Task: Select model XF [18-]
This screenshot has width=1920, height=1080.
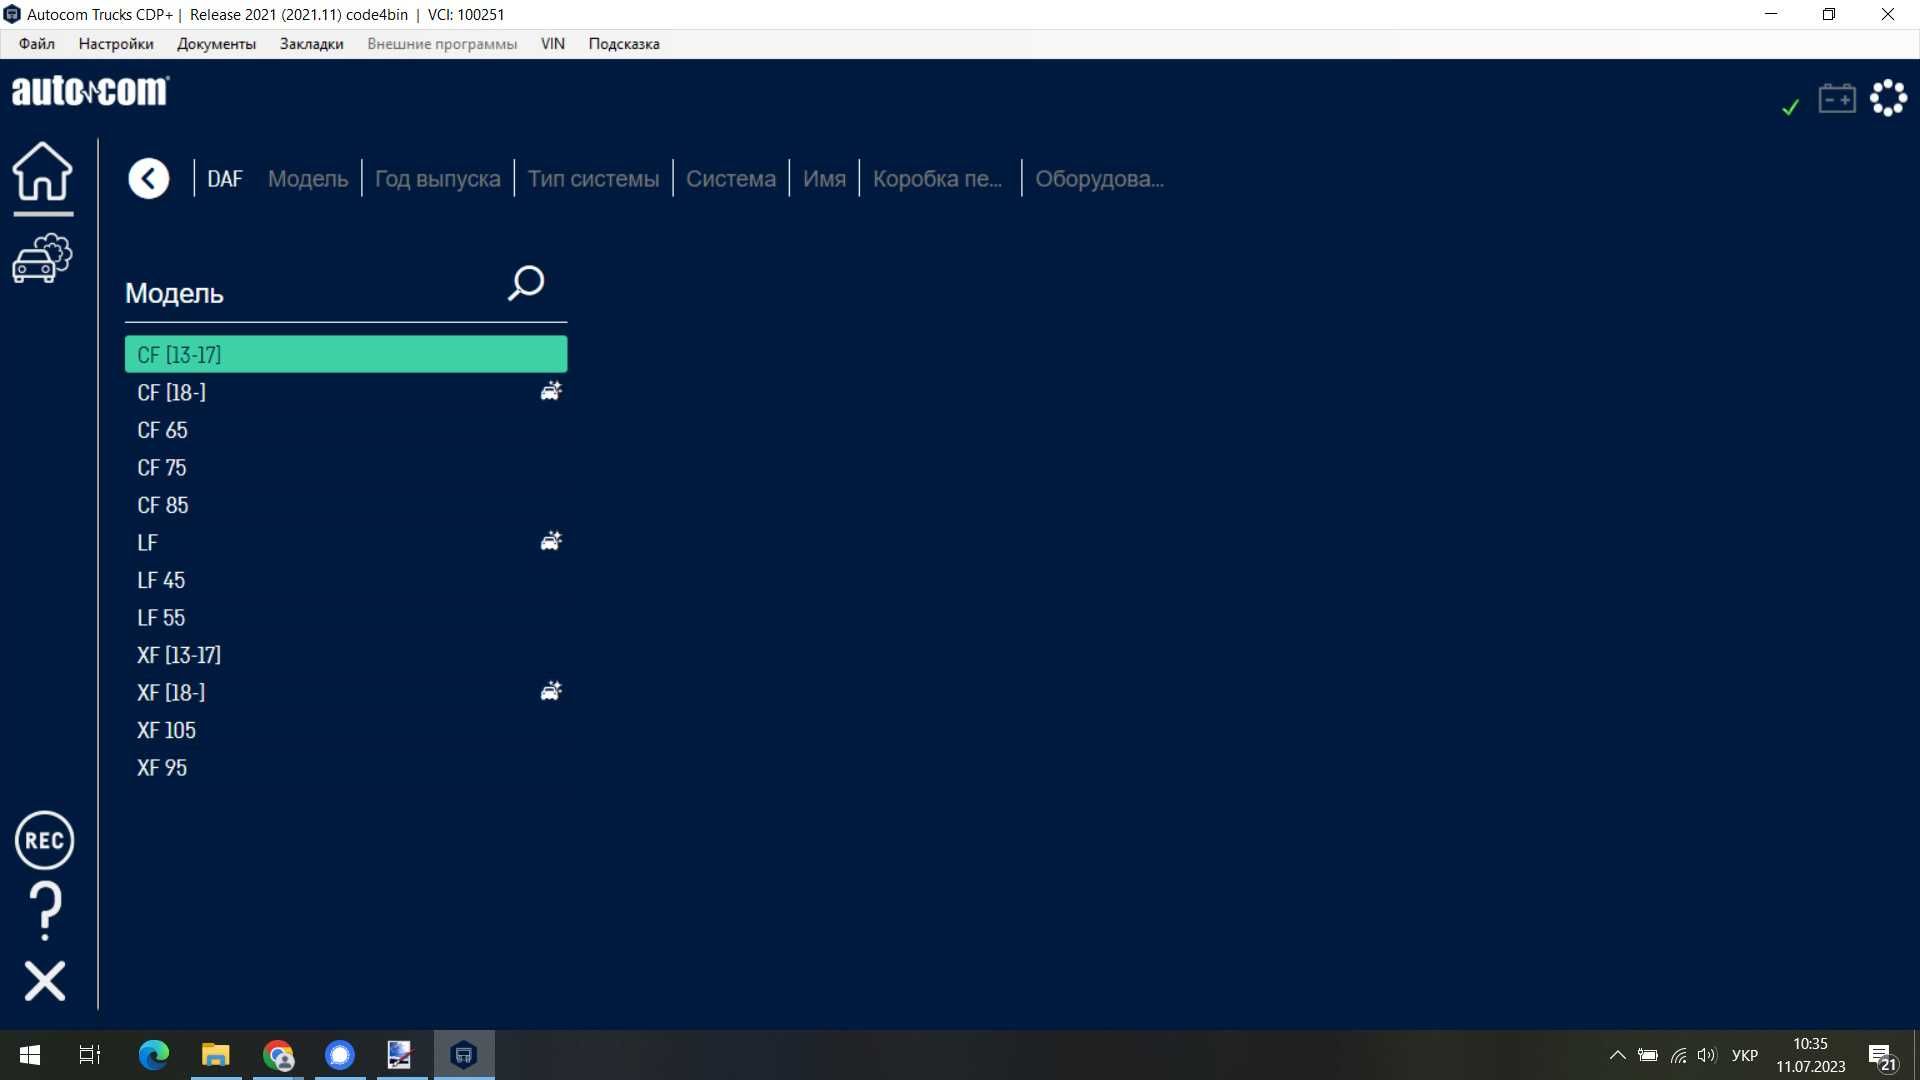Action: tap(346, 692)
